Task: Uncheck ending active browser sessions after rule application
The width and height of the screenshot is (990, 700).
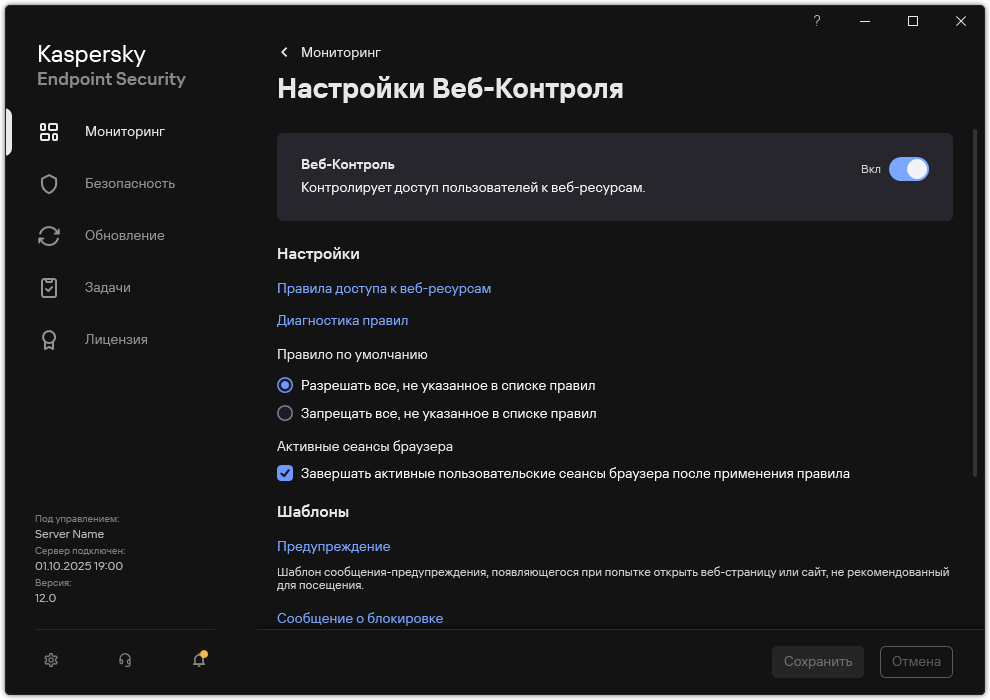Action: tap(285, 473)
